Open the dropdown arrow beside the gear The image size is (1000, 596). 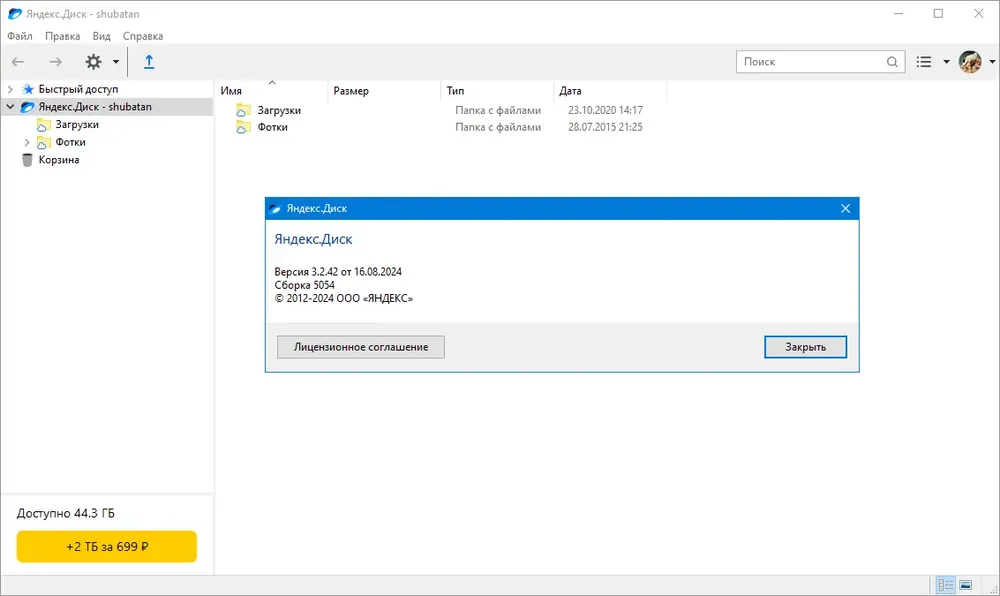point(115,62)
